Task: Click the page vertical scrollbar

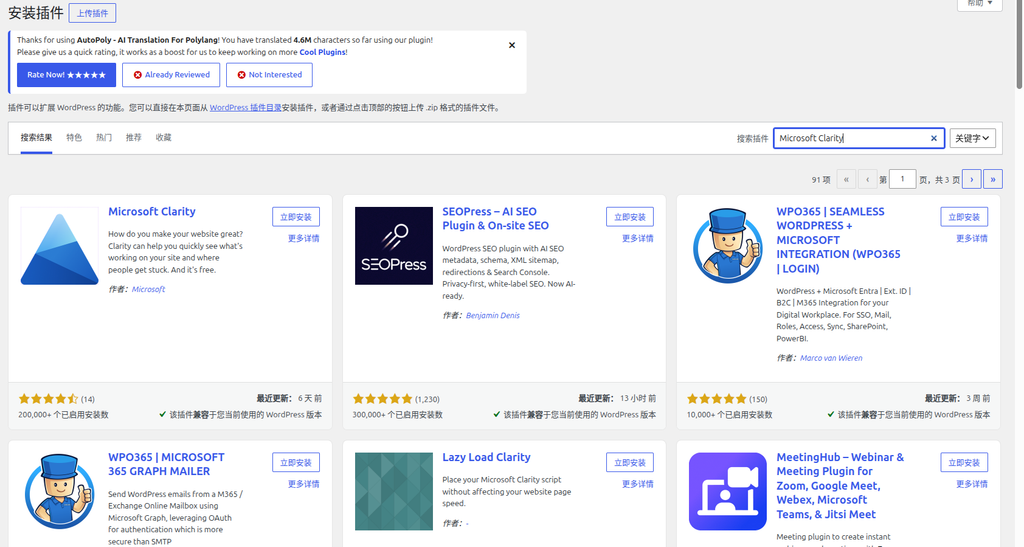Action: [x=1019, y=44]
